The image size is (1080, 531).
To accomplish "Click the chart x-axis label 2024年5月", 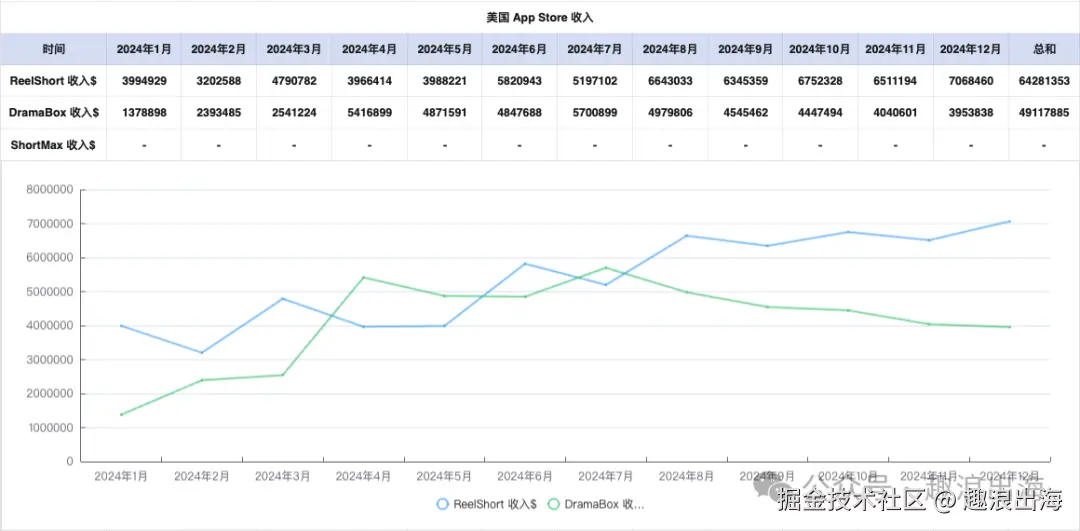I will coord(444,476).
